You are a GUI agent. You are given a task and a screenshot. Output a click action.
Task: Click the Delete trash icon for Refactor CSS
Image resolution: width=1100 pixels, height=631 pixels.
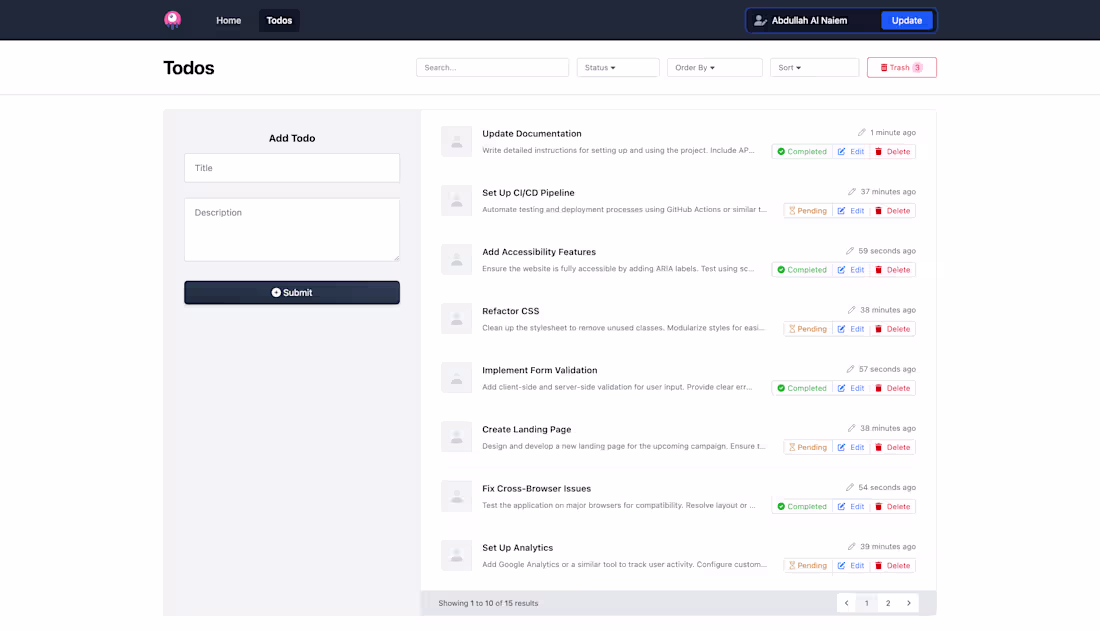879,328
